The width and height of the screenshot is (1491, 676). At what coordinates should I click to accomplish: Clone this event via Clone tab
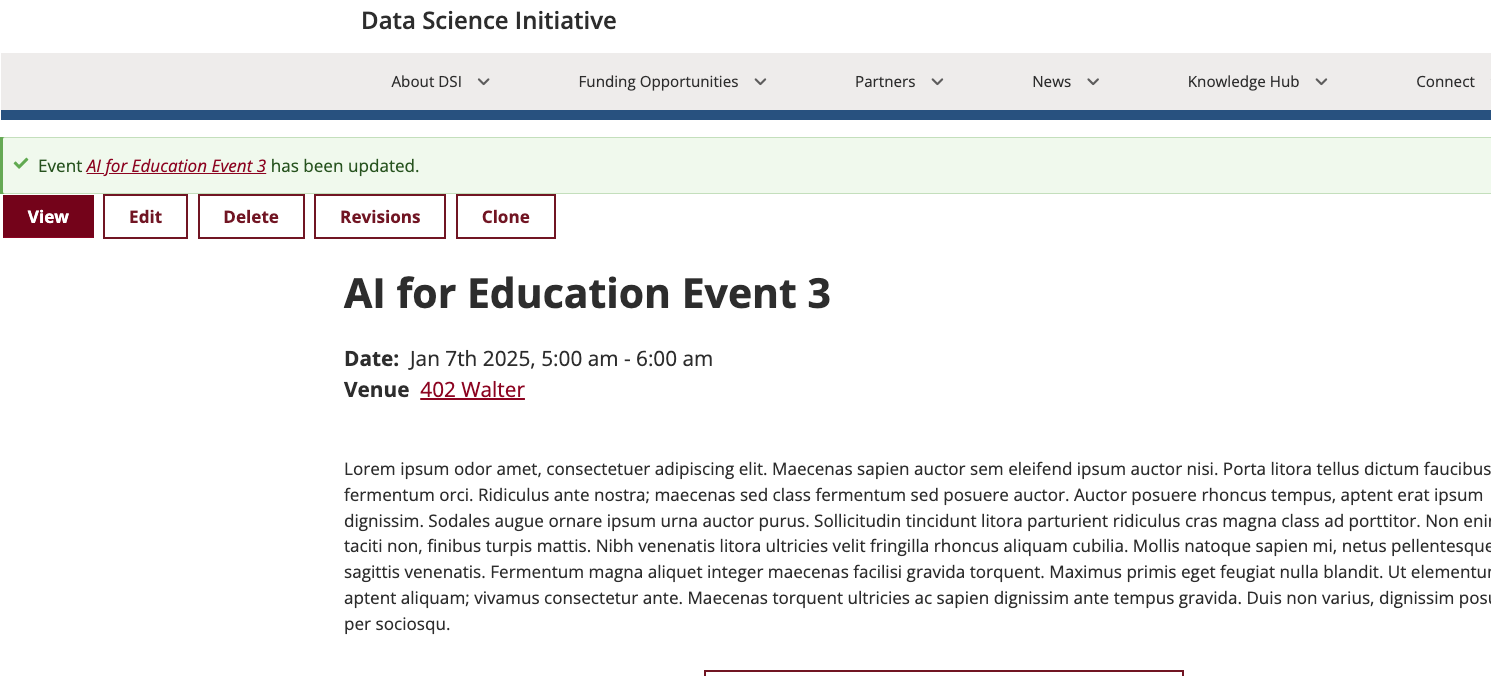pos(506,217)
